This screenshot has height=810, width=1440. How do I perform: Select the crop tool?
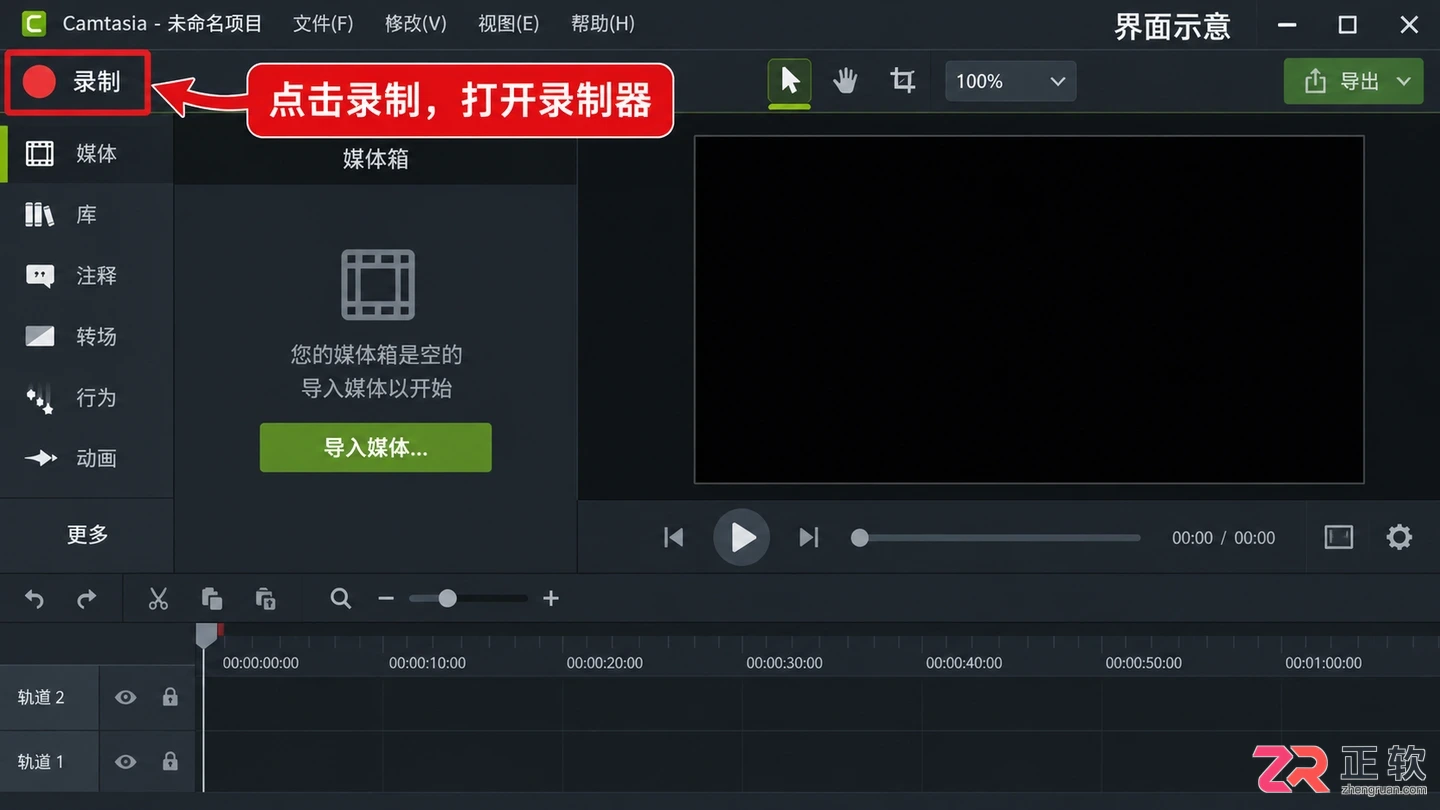(903, 81)
